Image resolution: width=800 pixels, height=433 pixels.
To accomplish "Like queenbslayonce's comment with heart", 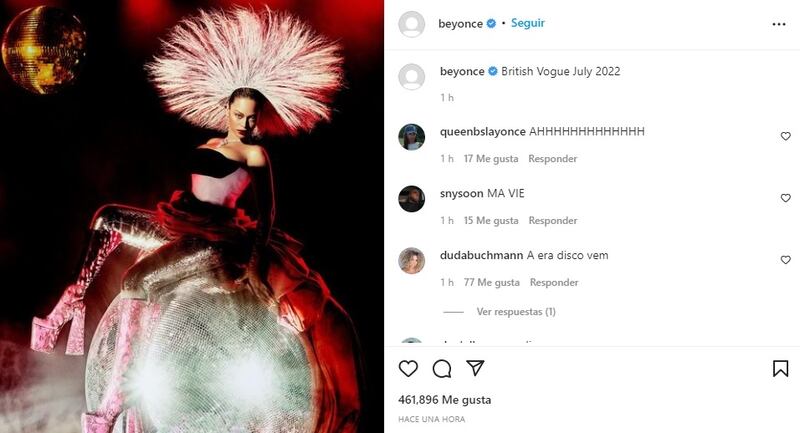I will pos(785,136).
